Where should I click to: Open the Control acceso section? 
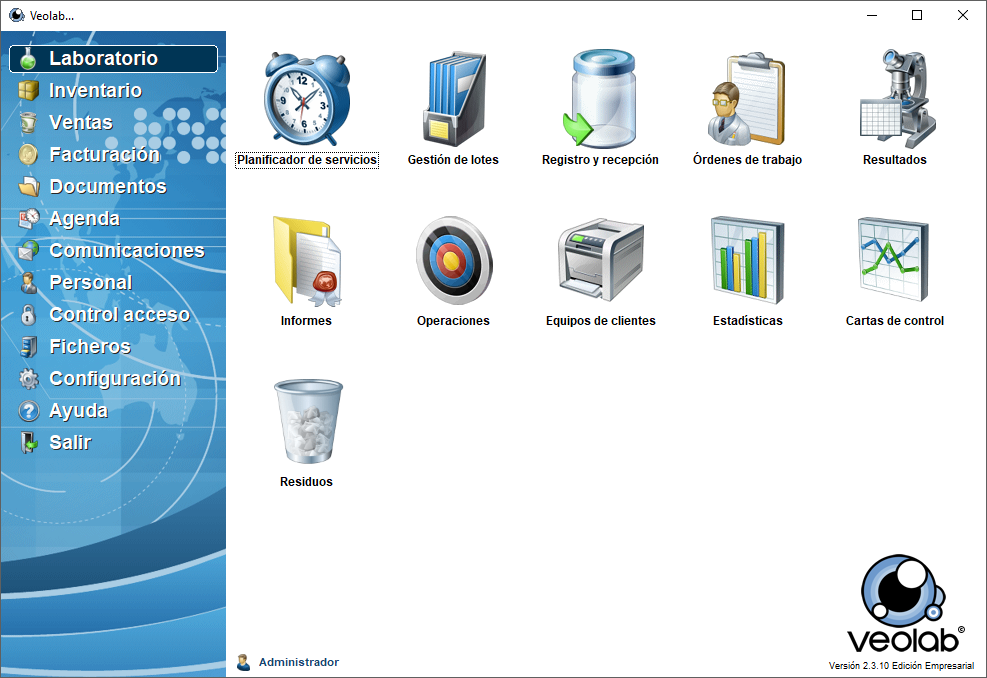[x=120, y=315]
